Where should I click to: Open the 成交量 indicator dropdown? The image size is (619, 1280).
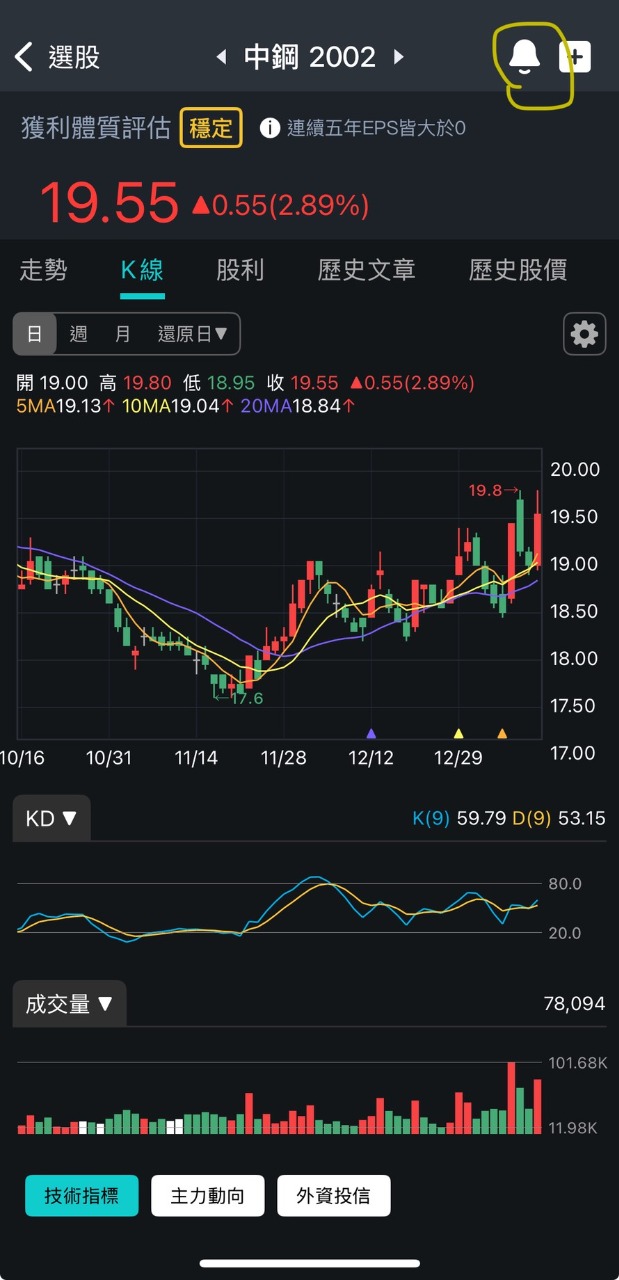coord(69,1004)
